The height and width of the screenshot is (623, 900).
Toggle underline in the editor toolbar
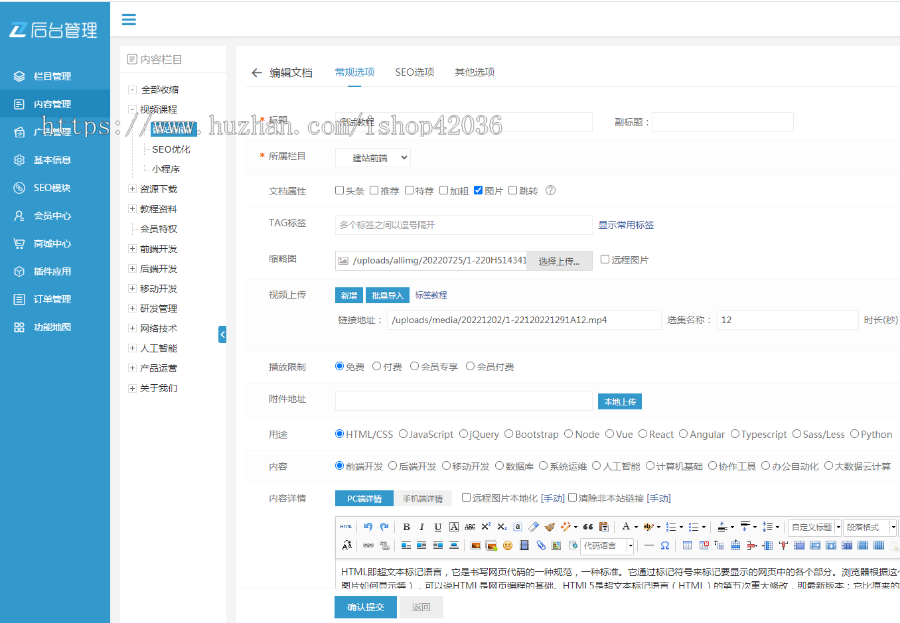tap(438, 527)
